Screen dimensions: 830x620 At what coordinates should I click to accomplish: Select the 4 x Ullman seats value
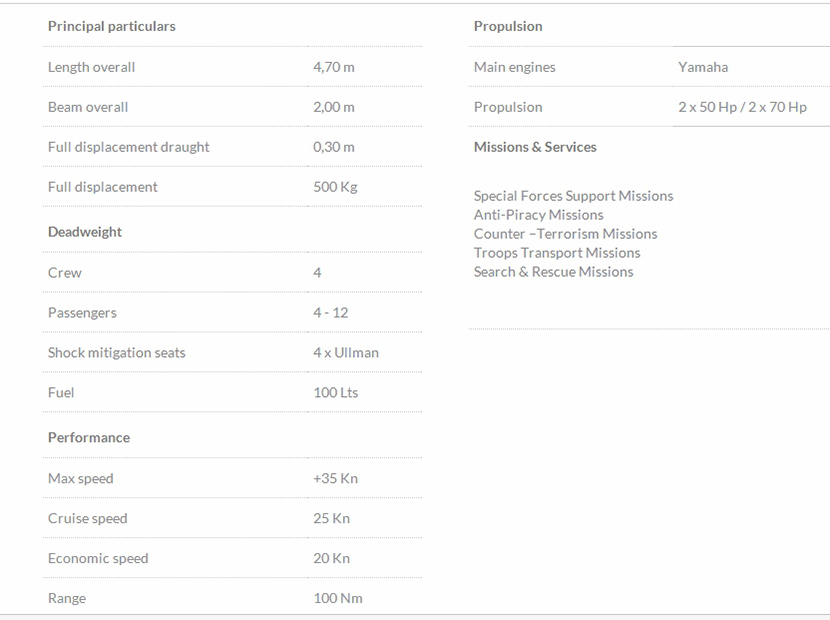coord(346,353)
